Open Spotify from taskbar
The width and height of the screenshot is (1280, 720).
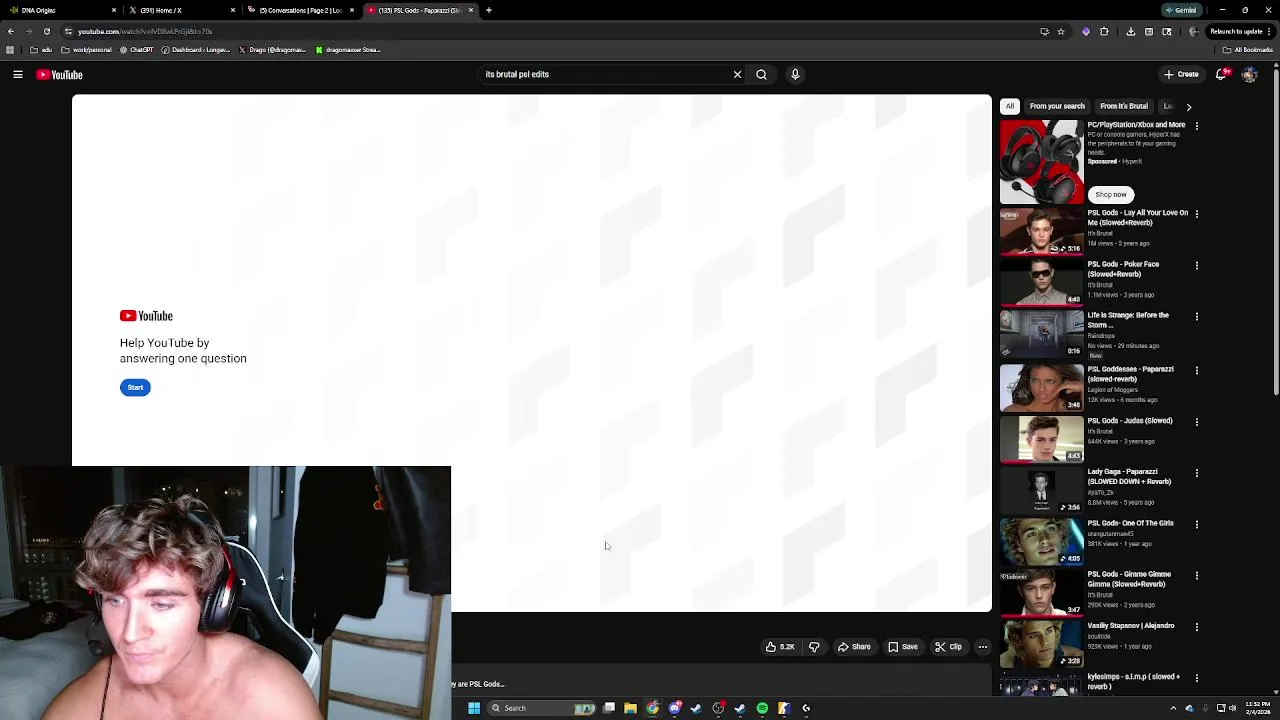(x=762, y=708)
